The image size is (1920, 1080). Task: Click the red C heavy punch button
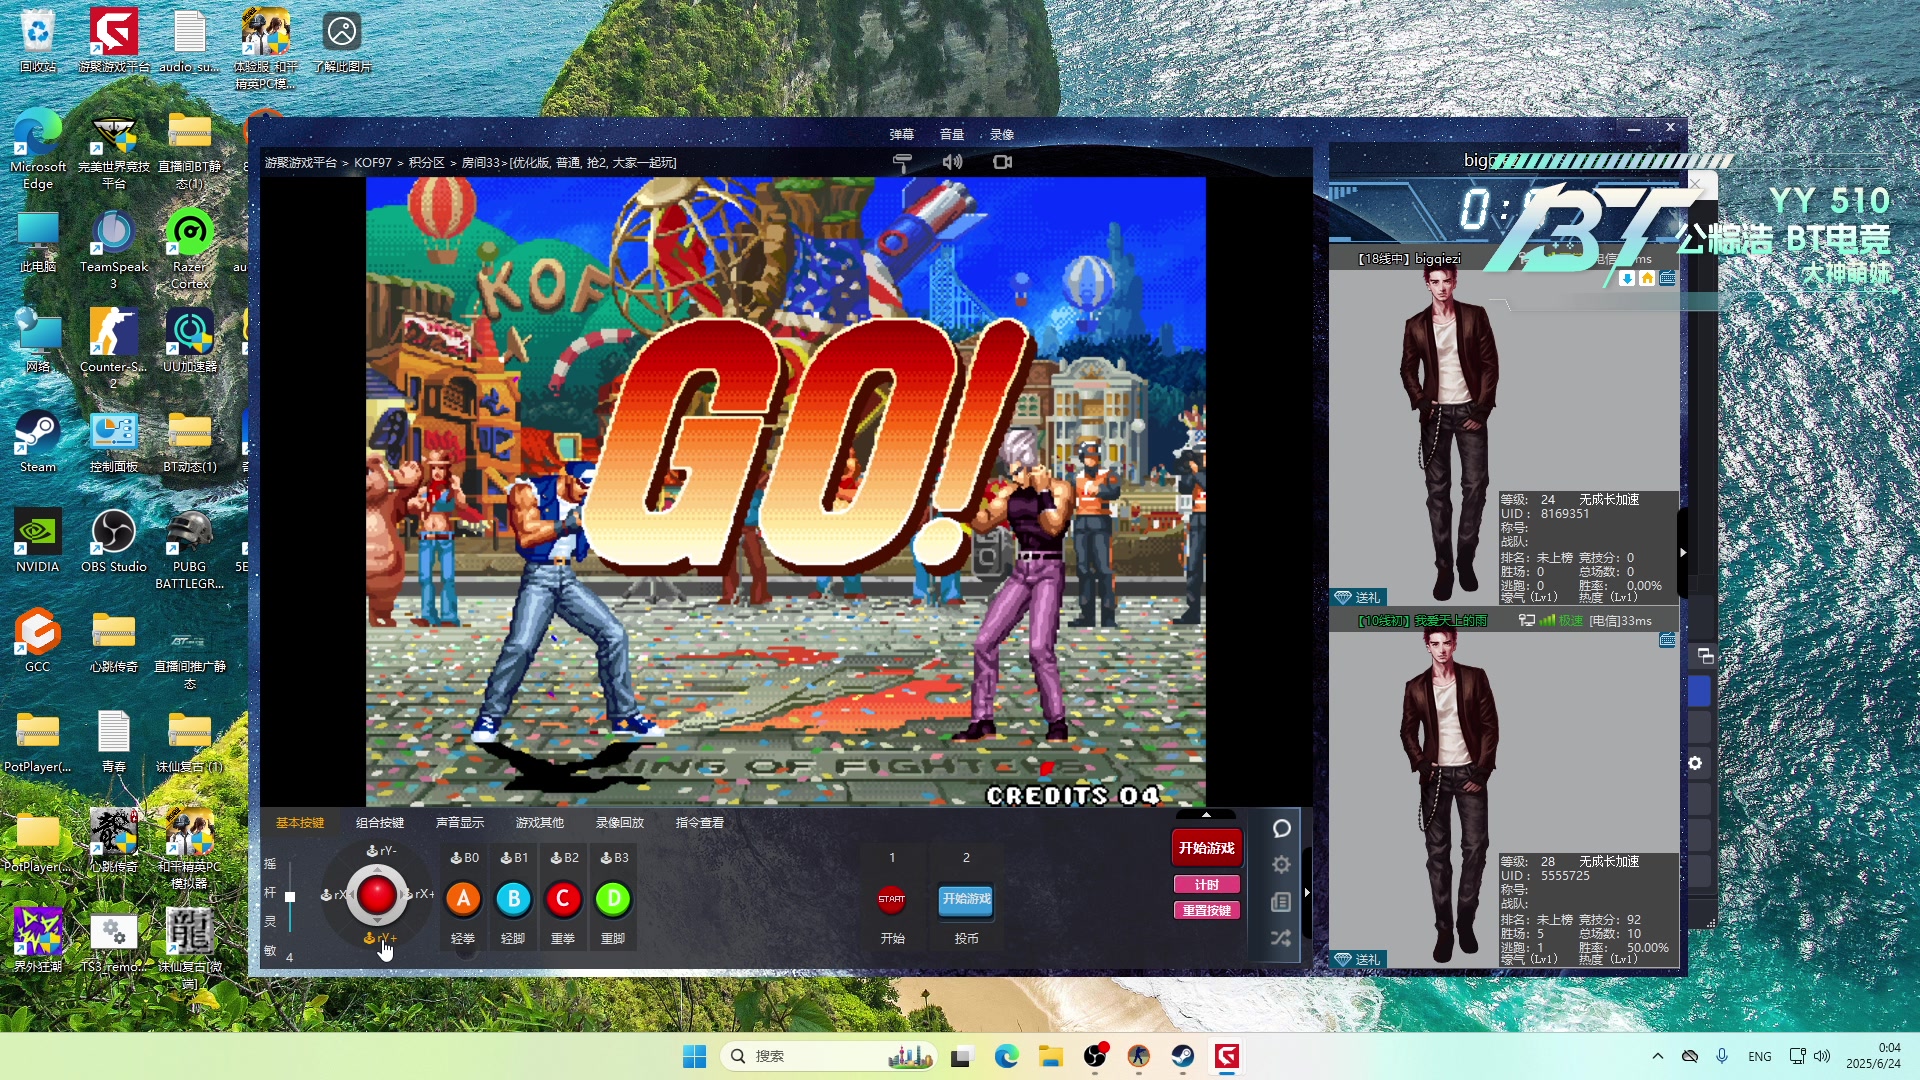click(563, 899)
